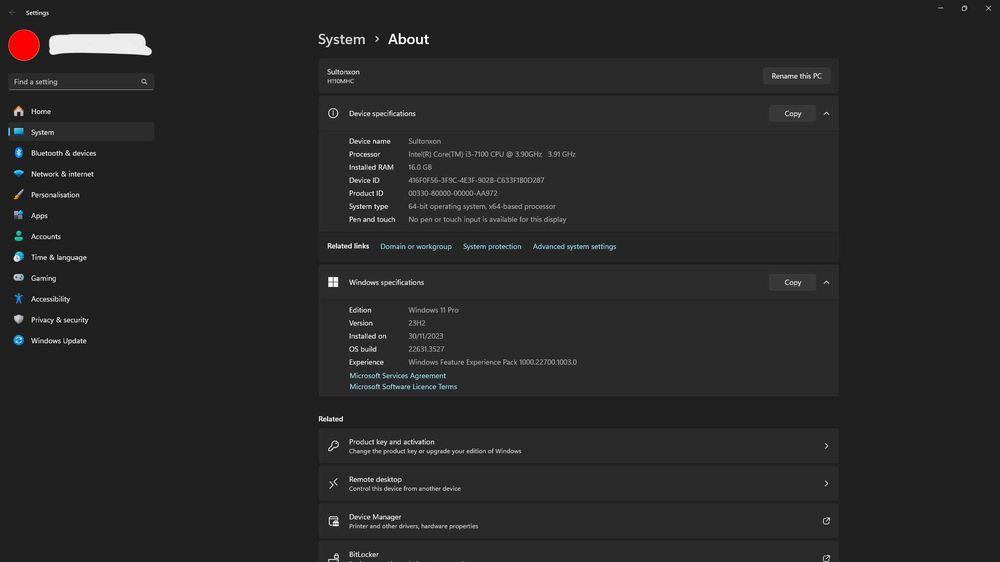Screen dimensions: 1000x562
Task: Select Apps in the sidebar menu
Action: click(39, 216)
